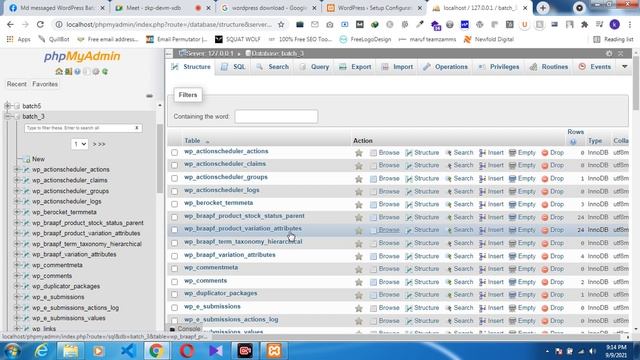
Task: Sort by the Table column header
Action: [x=192, y=141]
